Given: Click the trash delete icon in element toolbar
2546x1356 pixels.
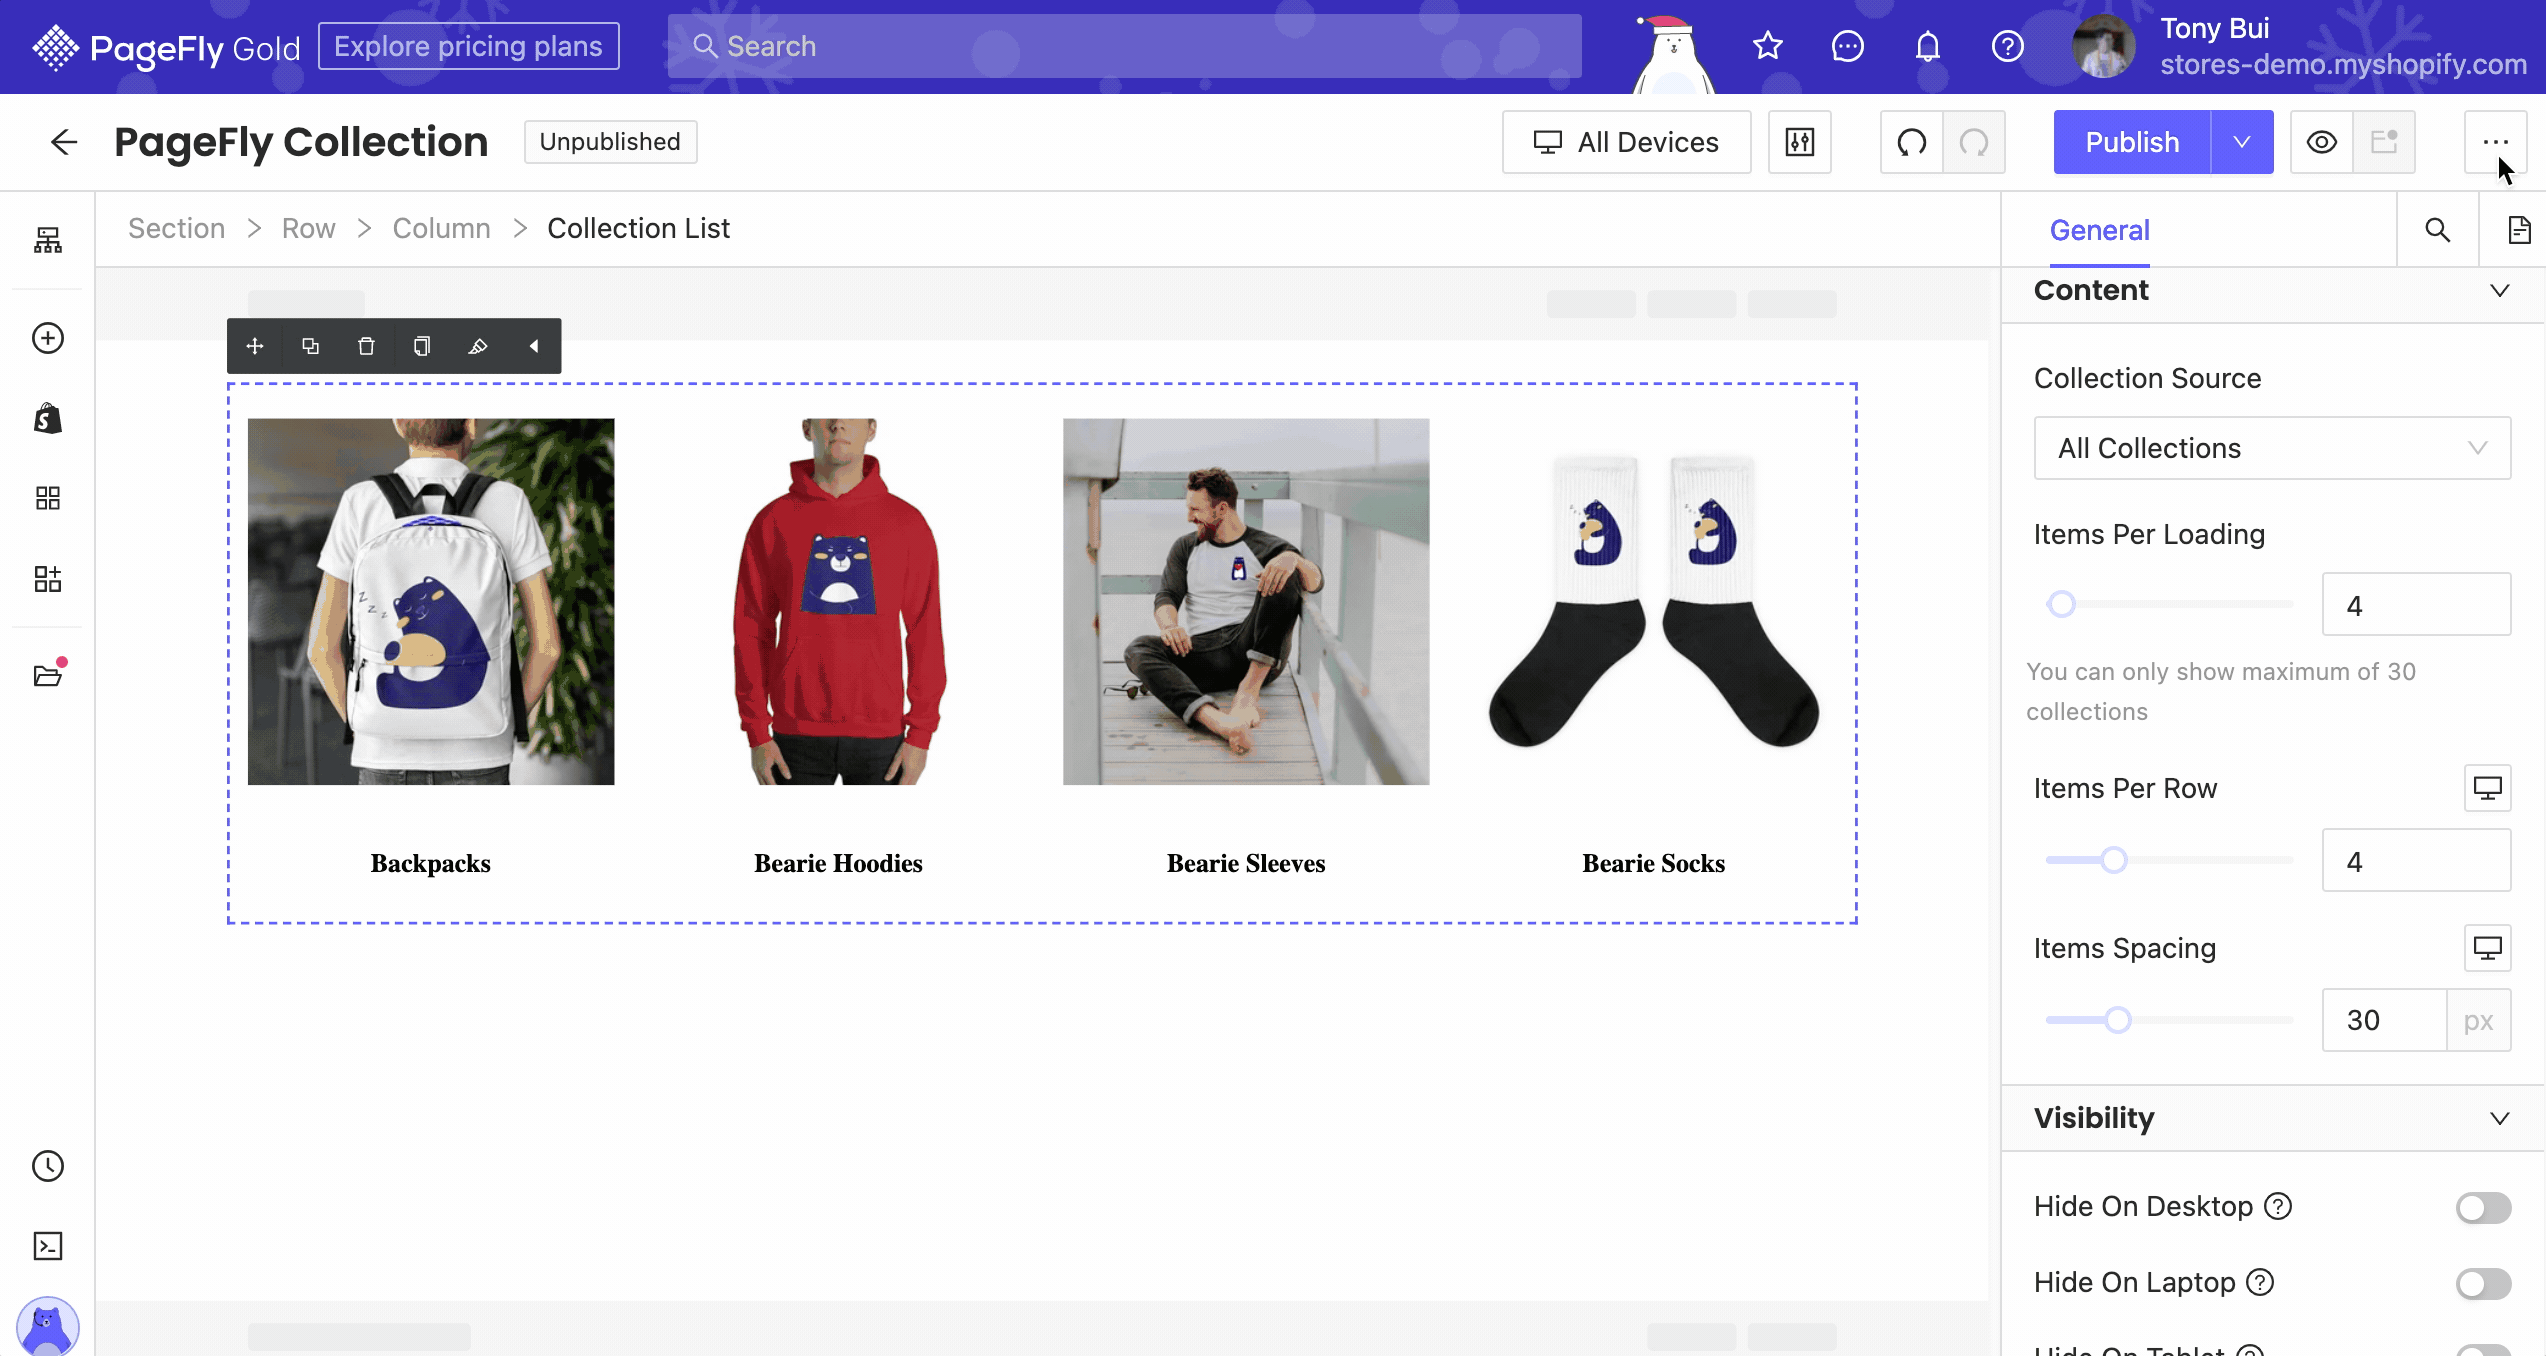Looking at the screenshot, I should tap(366, 346).
